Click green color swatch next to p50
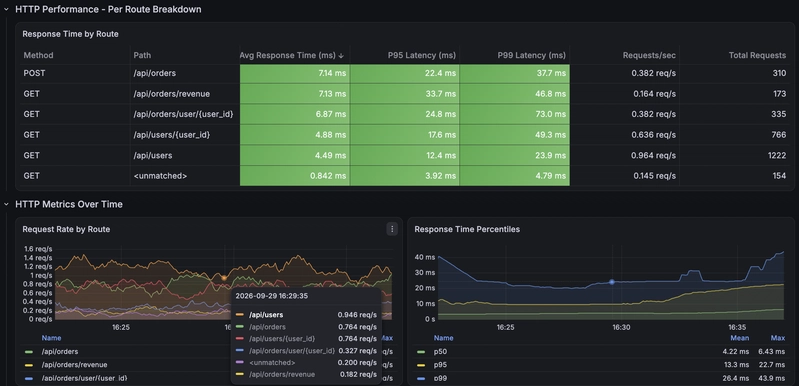The height and width of the screenshot is (386, 799). click(421, 352)
